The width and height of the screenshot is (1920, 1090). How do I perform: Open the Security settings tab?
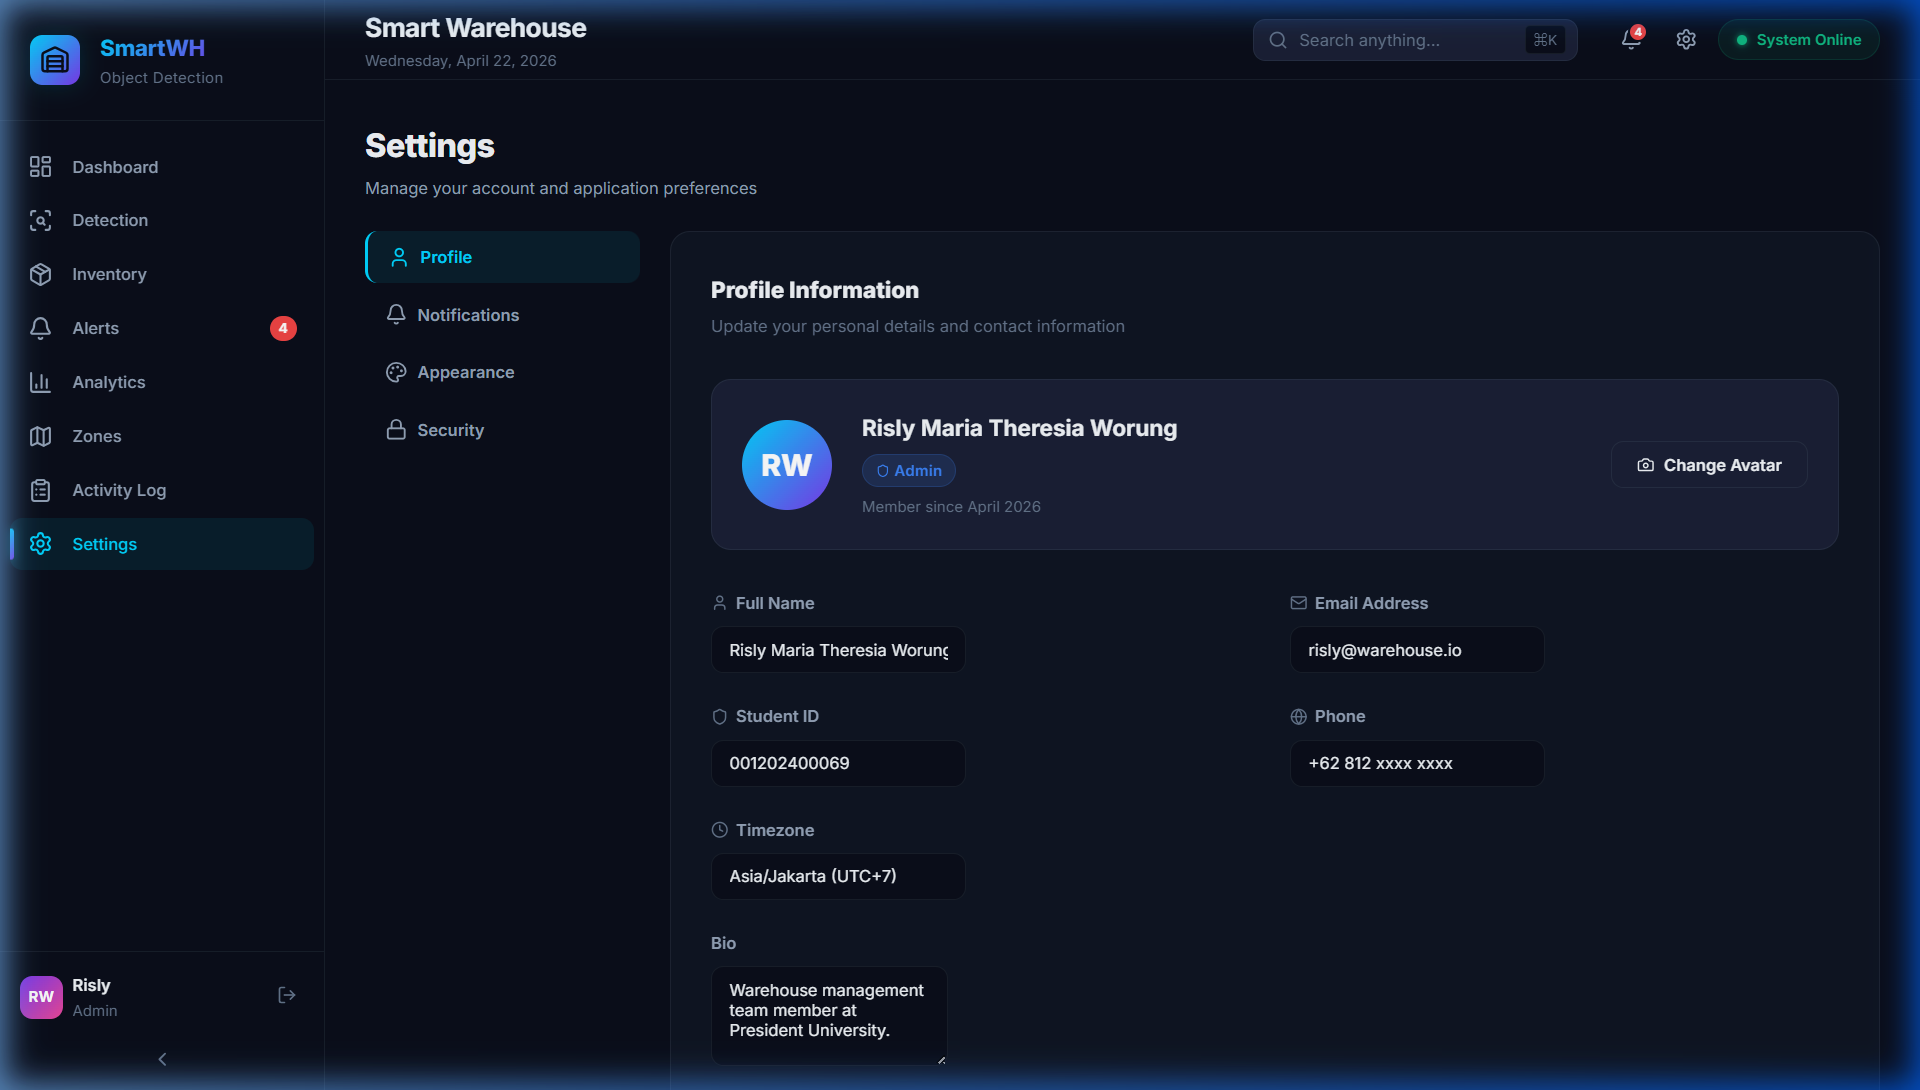pos(450,430)
